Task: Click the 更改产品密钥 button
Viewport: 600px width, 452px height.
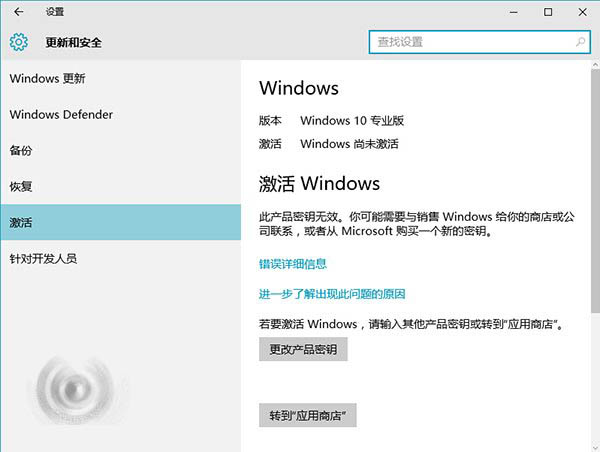Action: 303,349
